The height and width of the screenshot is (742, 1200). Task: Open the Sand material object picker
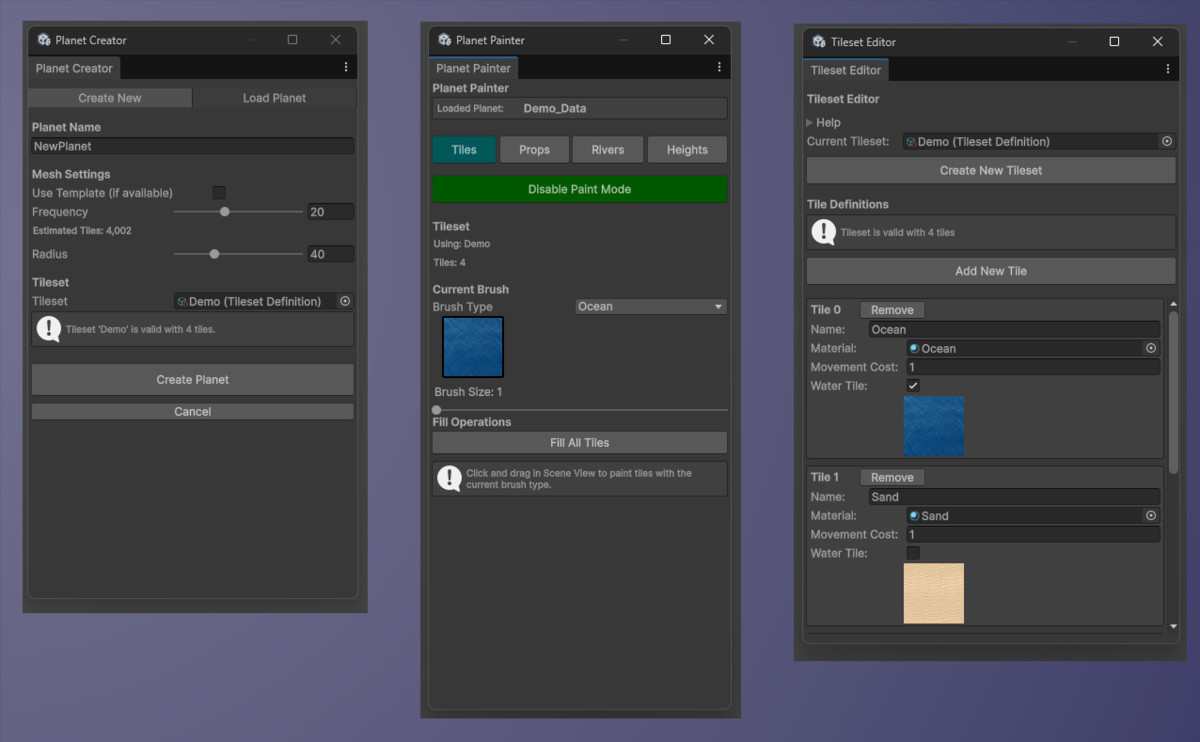coord(1151,515)
